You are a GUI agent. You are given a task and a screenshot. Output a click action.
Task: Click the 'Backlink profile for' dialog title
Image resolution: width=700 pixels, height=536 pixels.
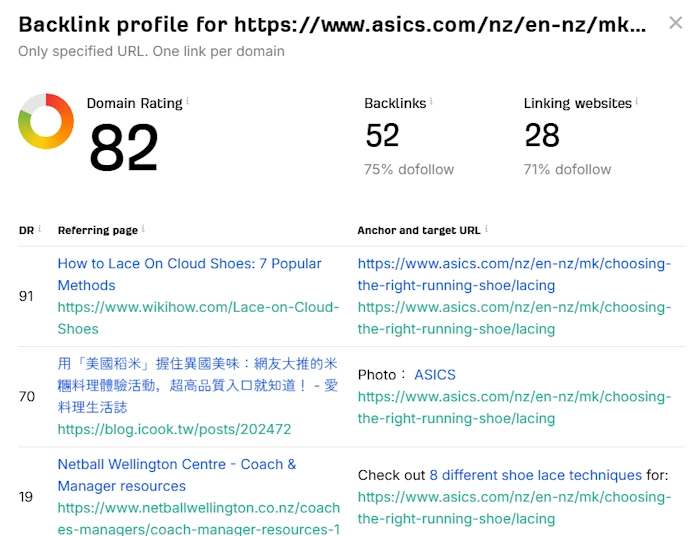click(x=332, y=25)
